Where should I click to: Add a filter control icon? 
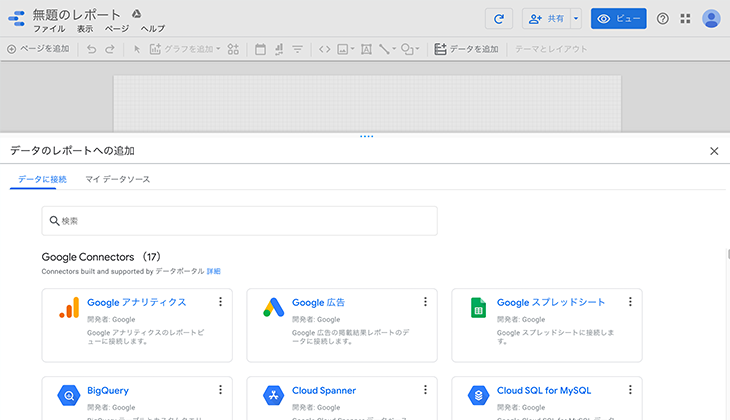pyautogui.click(x=297, y=49)
